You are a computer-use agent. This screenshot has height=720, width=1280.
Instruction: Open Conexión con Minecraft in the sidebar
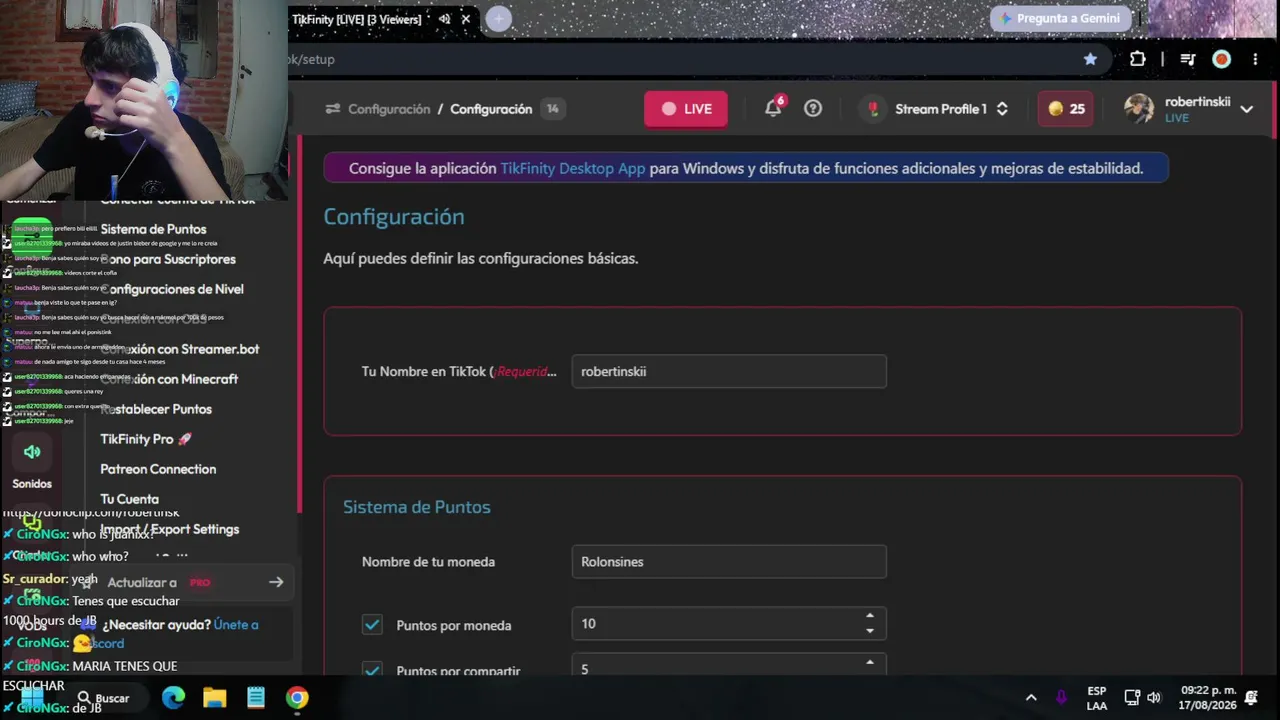click(x=169, y=379)
